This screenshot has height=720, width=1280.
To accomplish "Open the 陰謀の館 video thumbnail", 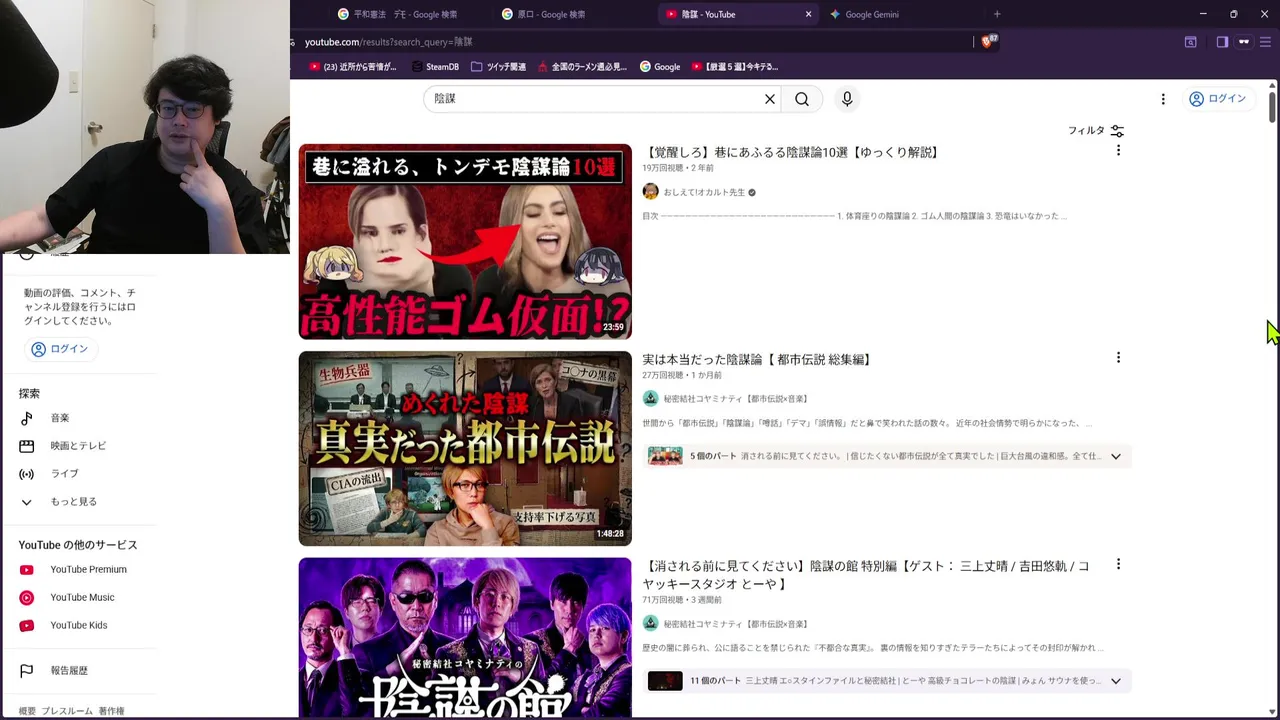I will [x=465, y=637].
